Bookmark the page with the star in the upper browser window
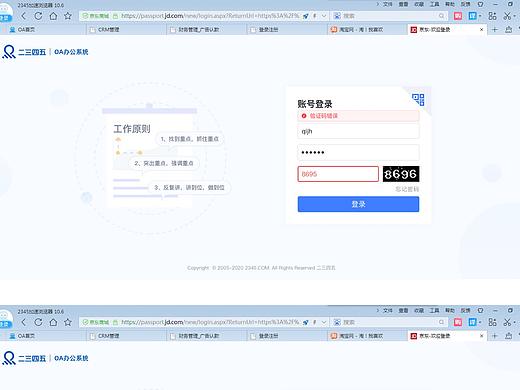 click(x=68, y=16)
